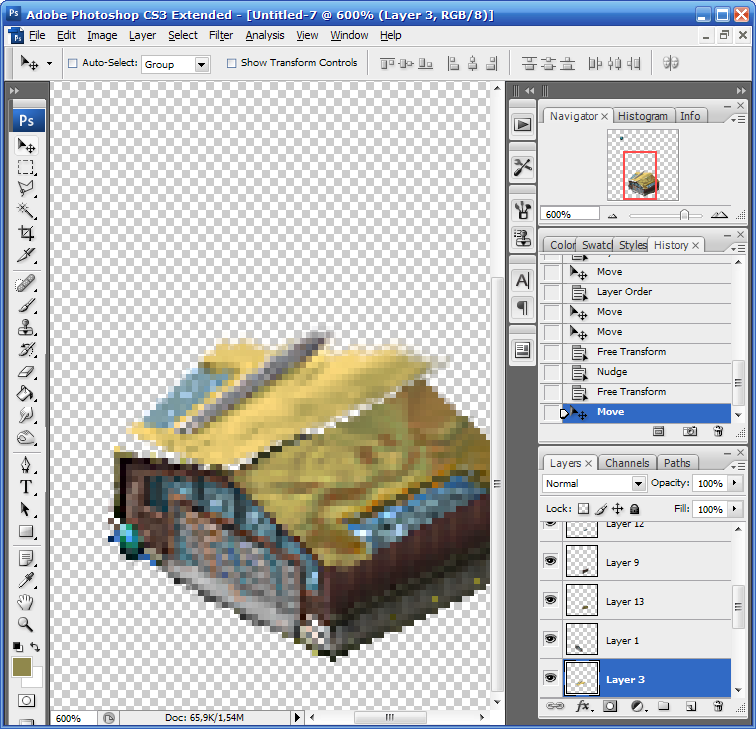Open the Image menu

tap(102, 35)
